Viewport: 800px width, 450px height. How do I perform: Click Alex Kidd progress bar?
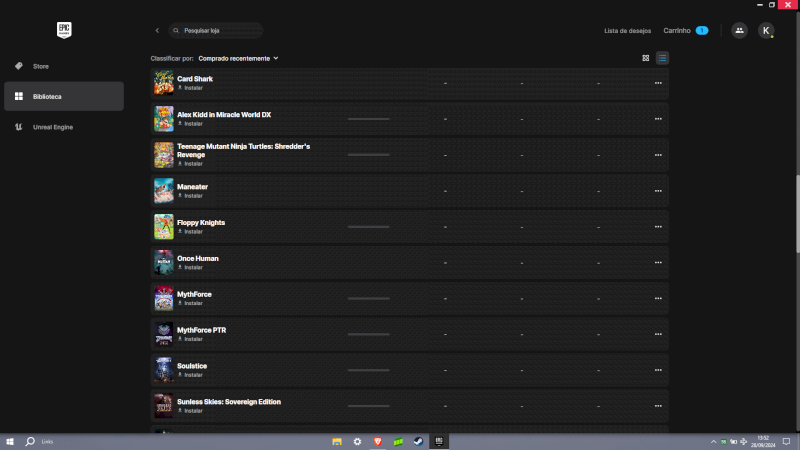tap(368, 119)
